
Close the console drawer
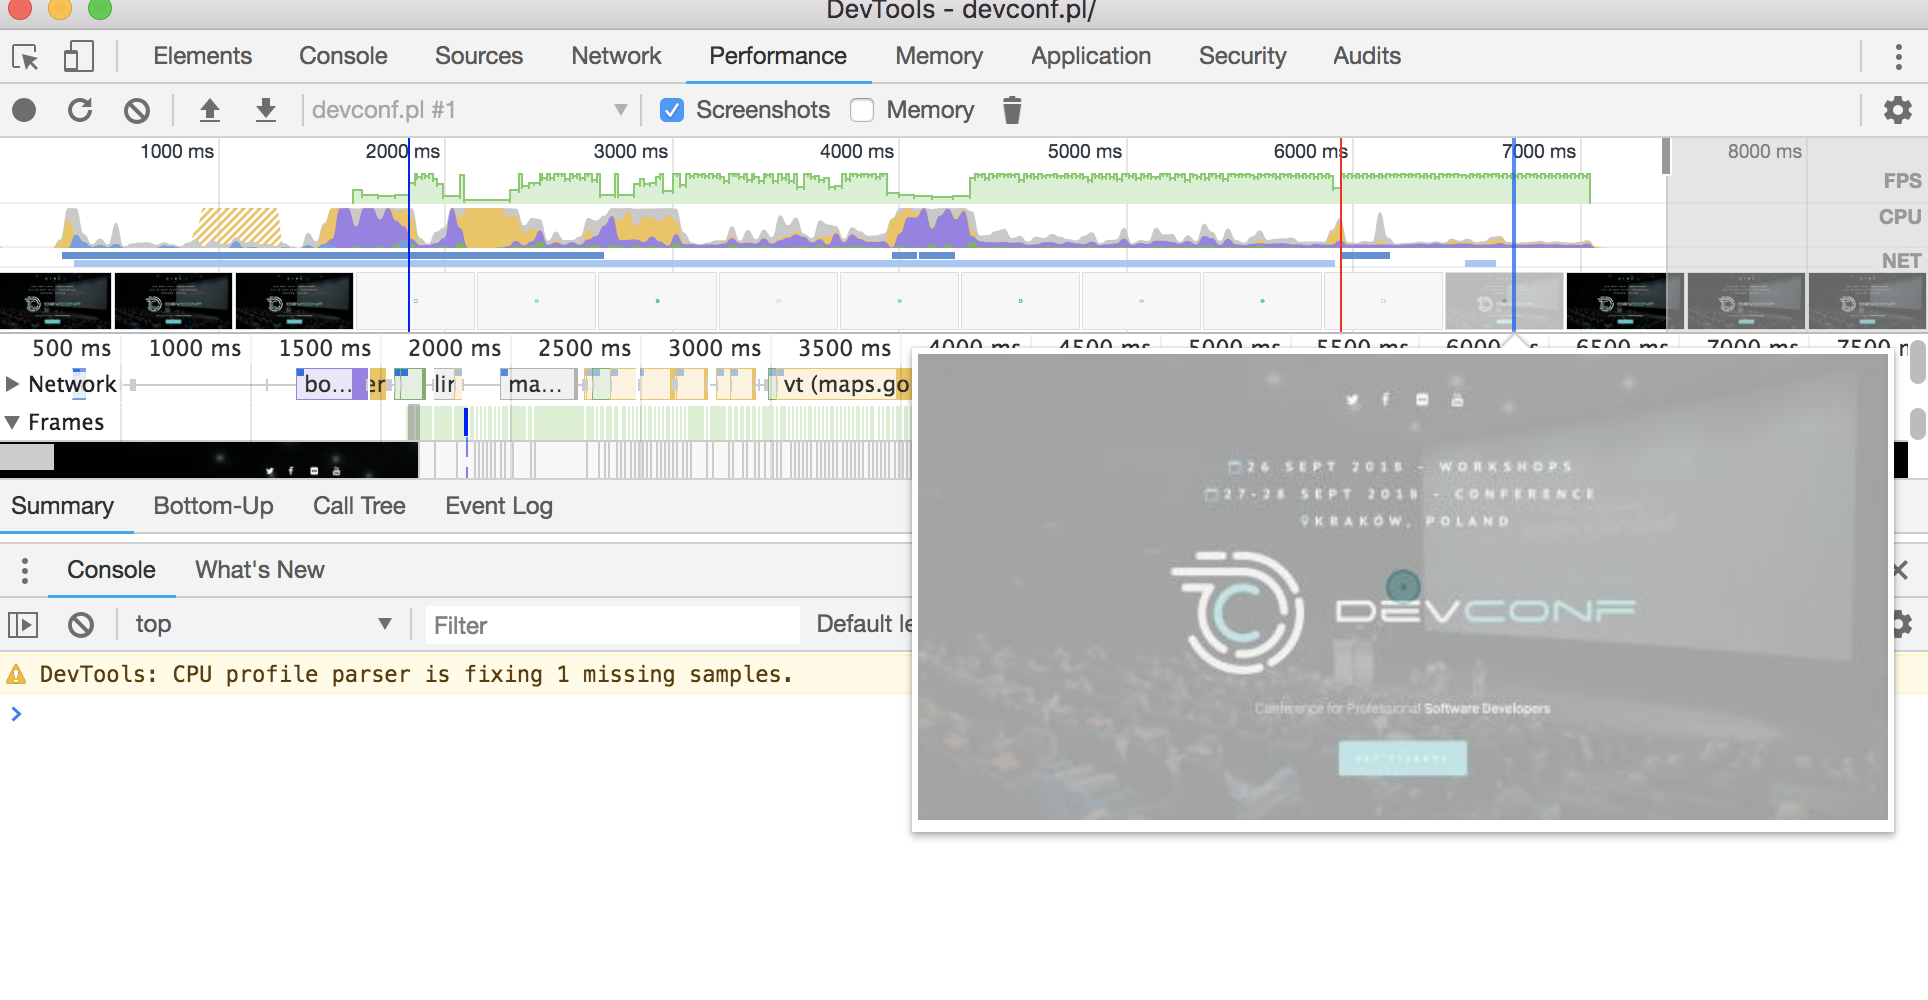1900,570
